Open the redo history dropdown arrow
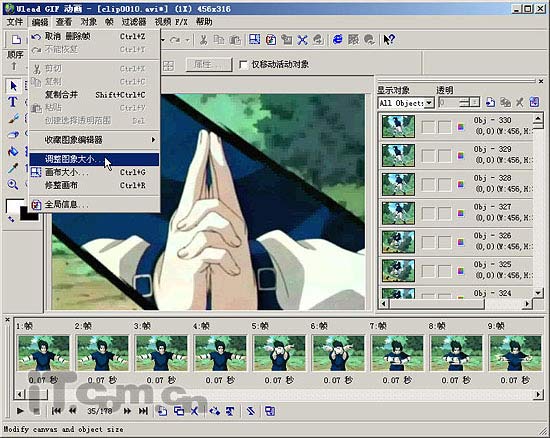This screenshot has height=438, width=550. pos(187,40)
